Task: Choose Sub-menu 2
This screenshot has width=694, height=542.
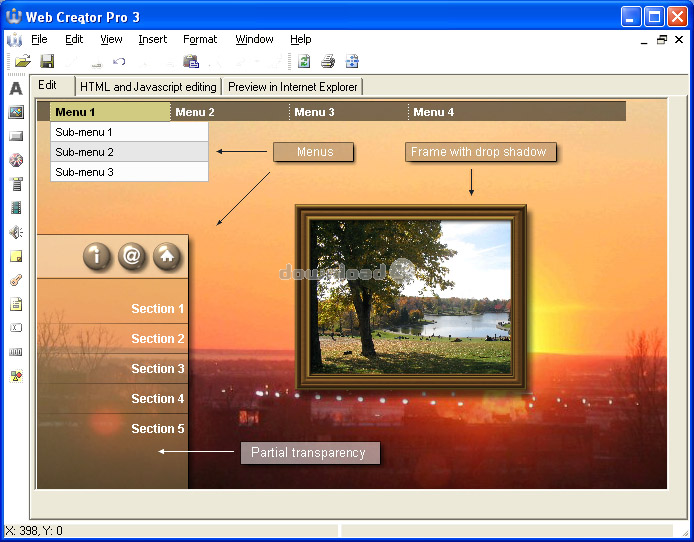Action: point(129,152)
